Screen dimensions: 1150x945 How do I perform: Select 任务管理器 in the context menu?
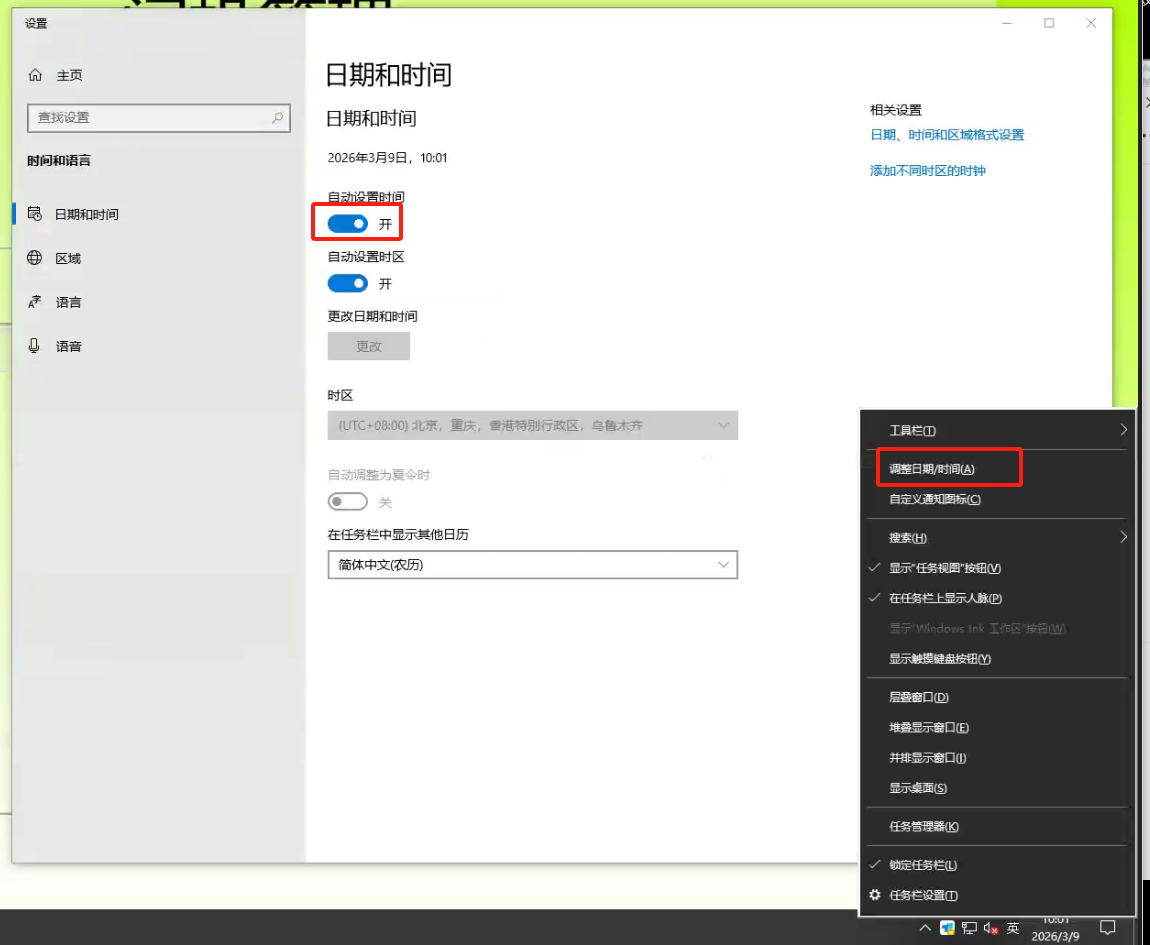pos(923,827)
